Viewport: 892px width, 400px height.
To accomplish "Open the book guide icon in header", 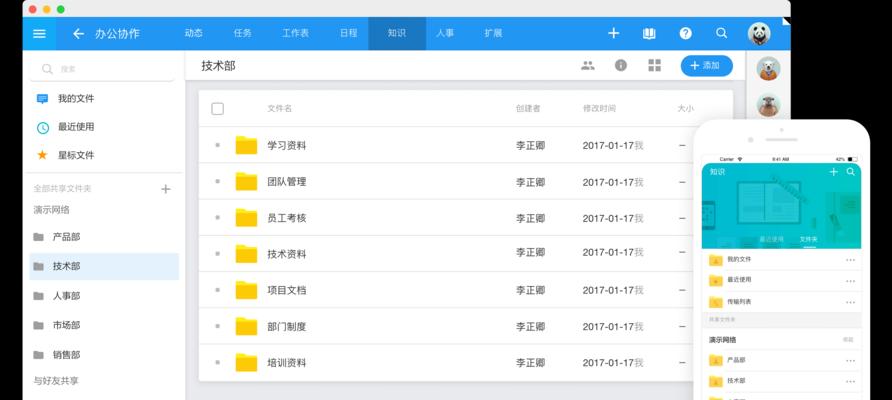I will pyautogui.click(x=649, y=34).
